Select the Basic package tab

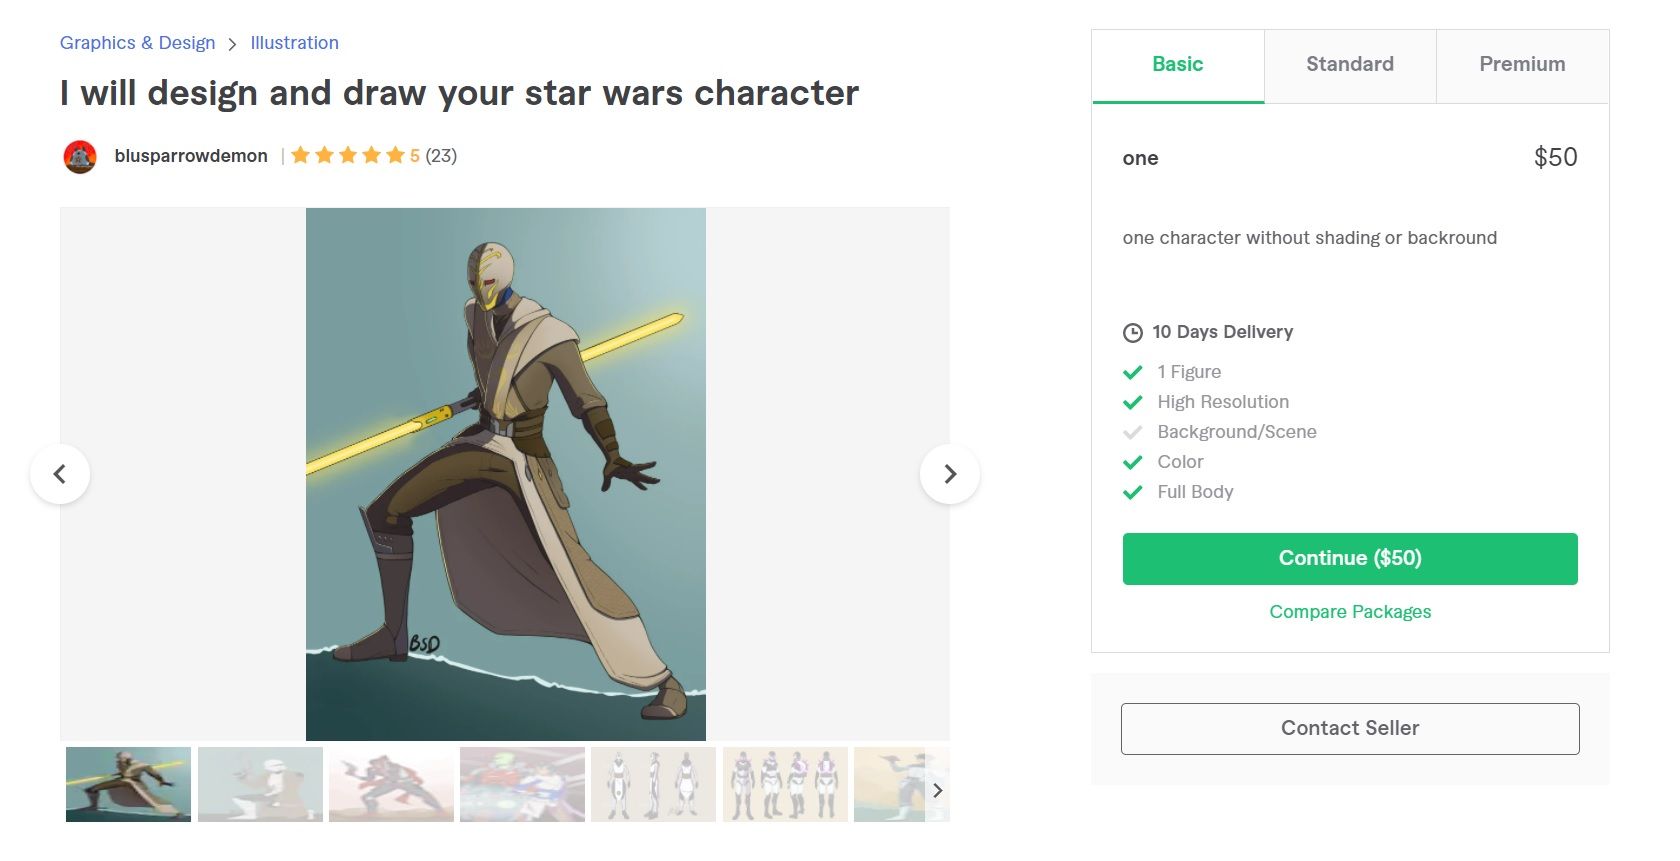pyautogui.click(x=1178, y=65)
